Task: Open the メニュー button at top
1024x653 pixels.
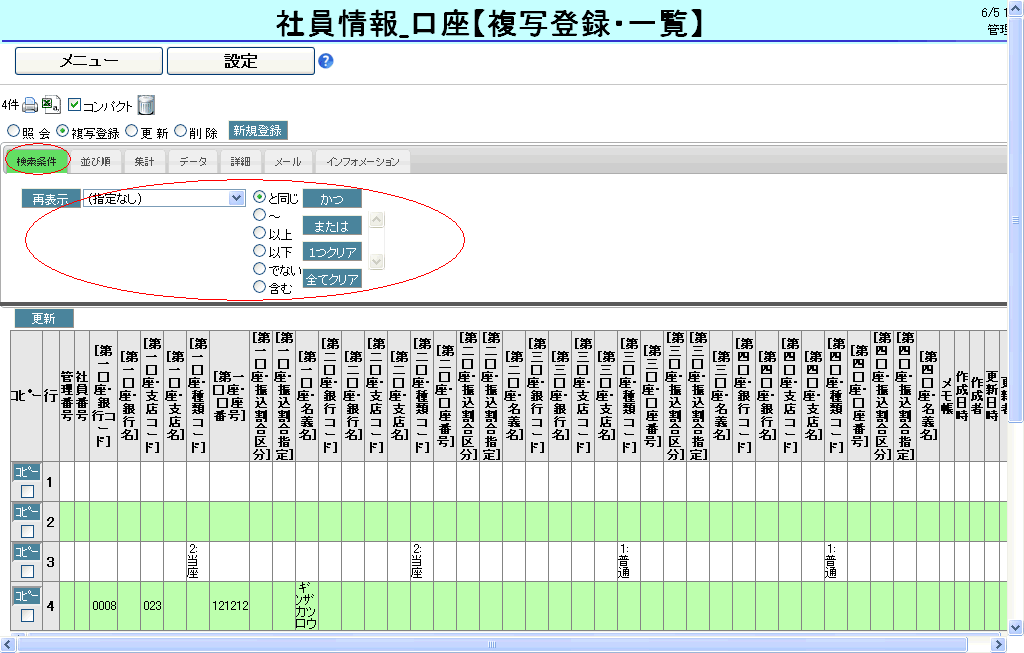Action: click(x=89, y=61)
